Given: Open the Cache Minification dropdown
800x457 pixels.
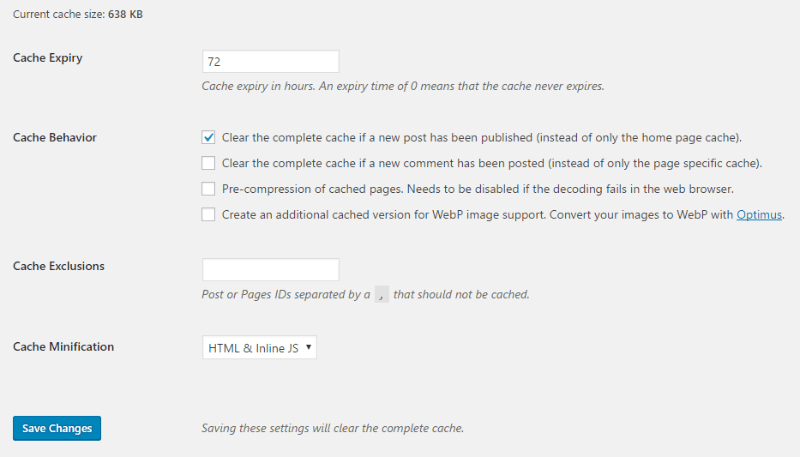Looking at the screenshot, I should click(259, 347).
